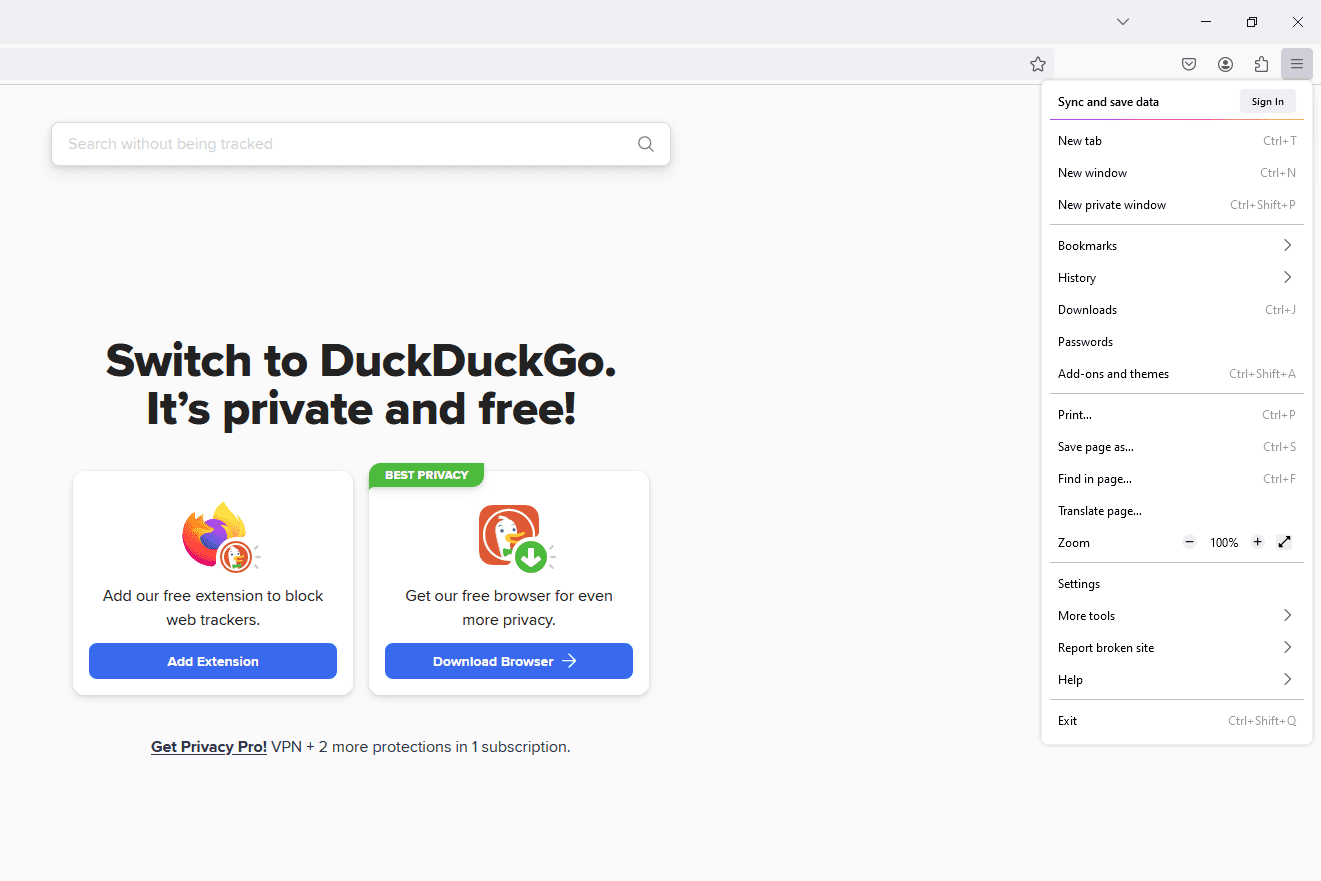Reset zoom via the 100% label
This screenshot has width=1321, height=881.
click(x=1224, y=543)
